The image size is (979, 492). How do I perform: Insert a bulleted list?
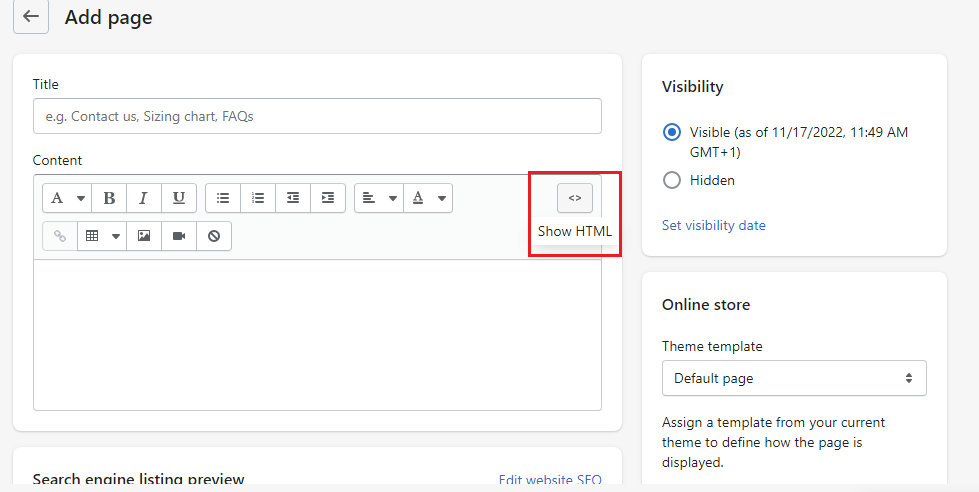coord(223,198)
